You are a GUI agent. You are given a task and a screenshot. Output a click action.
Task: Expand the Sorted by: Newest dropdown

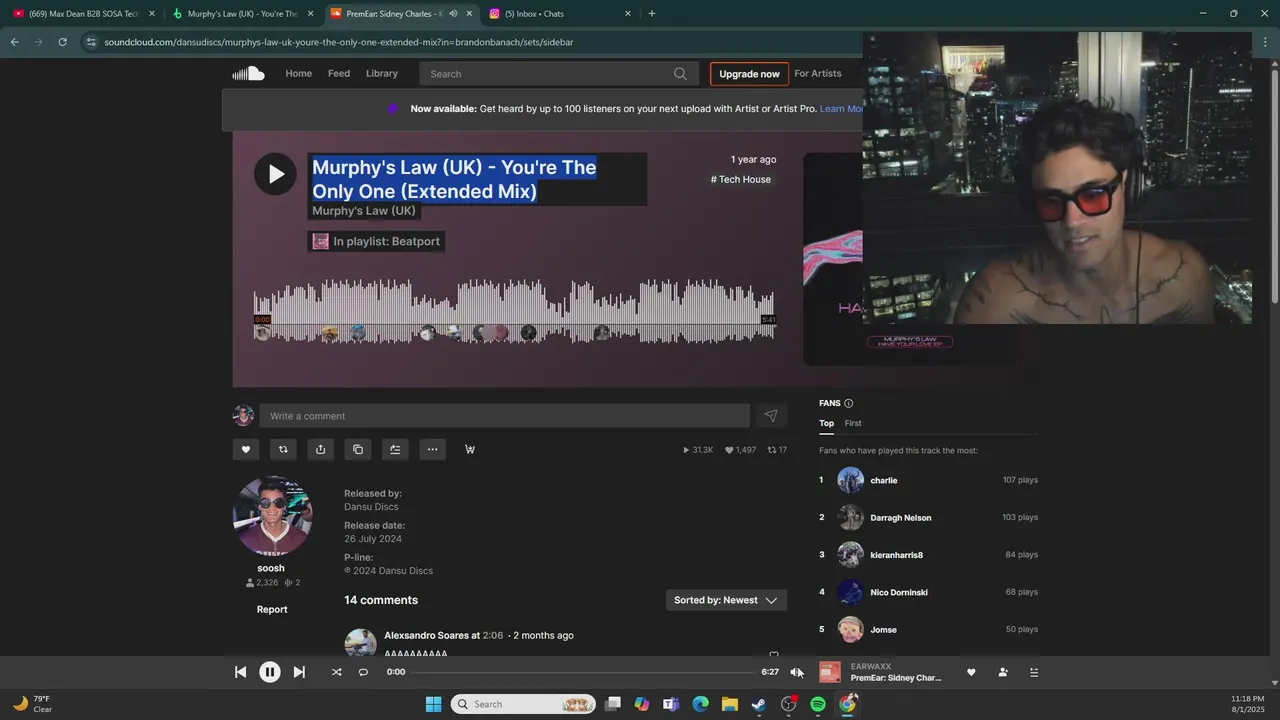point(726,600)
